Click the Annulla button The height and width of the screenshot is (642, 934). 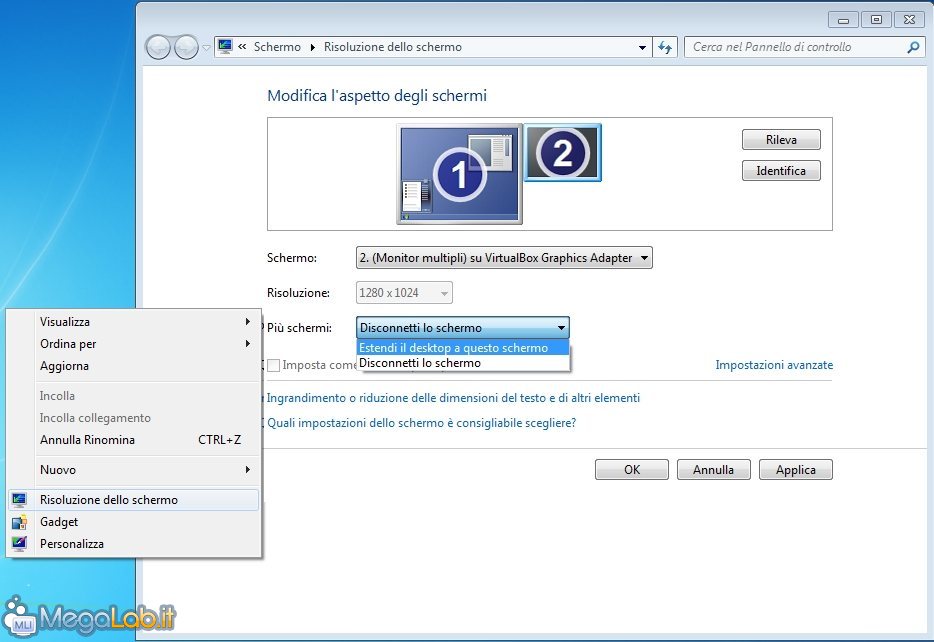714,470
